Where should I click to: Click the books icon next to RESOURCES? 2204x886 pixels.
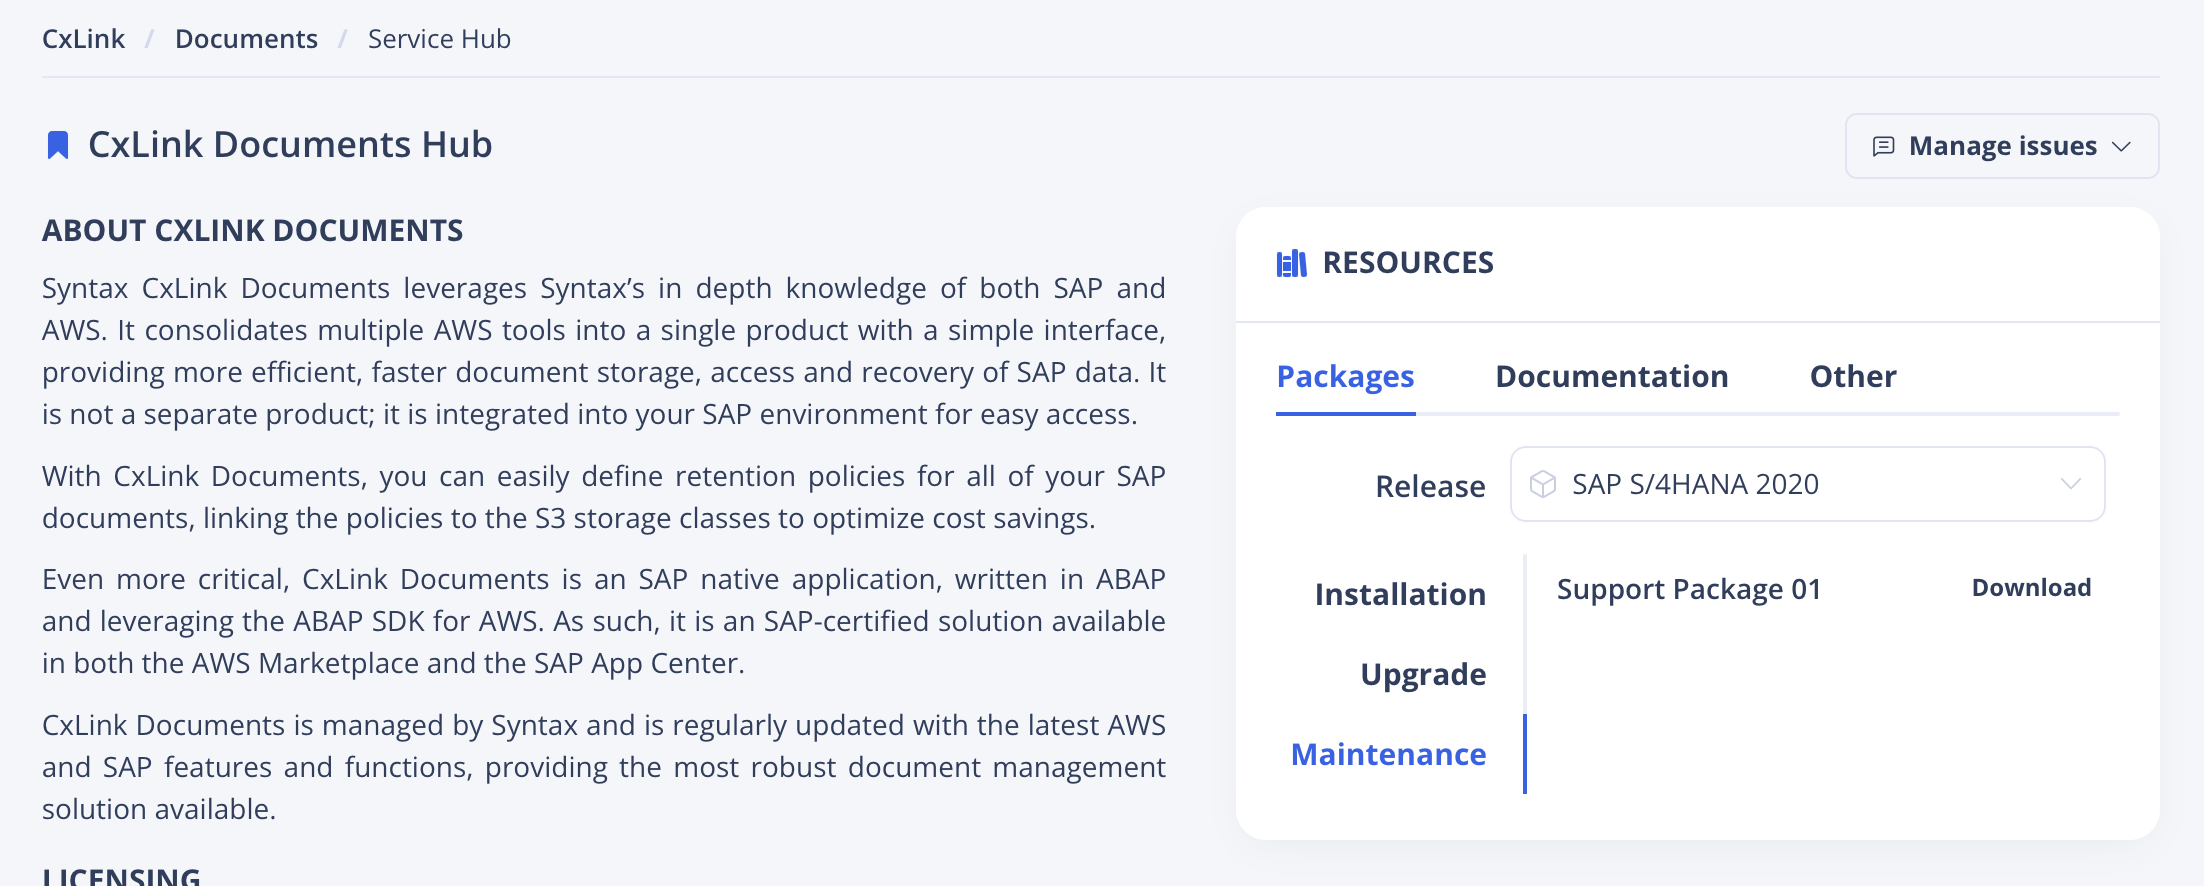pos(1291,263)
